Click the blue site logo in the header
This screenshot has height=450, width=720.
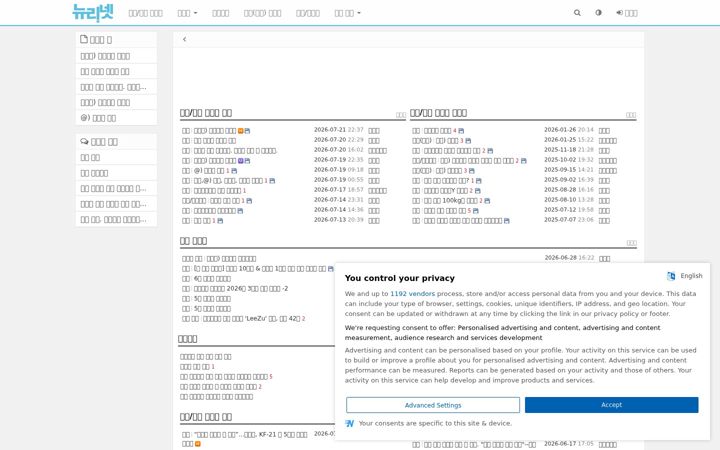pos(93,13)
